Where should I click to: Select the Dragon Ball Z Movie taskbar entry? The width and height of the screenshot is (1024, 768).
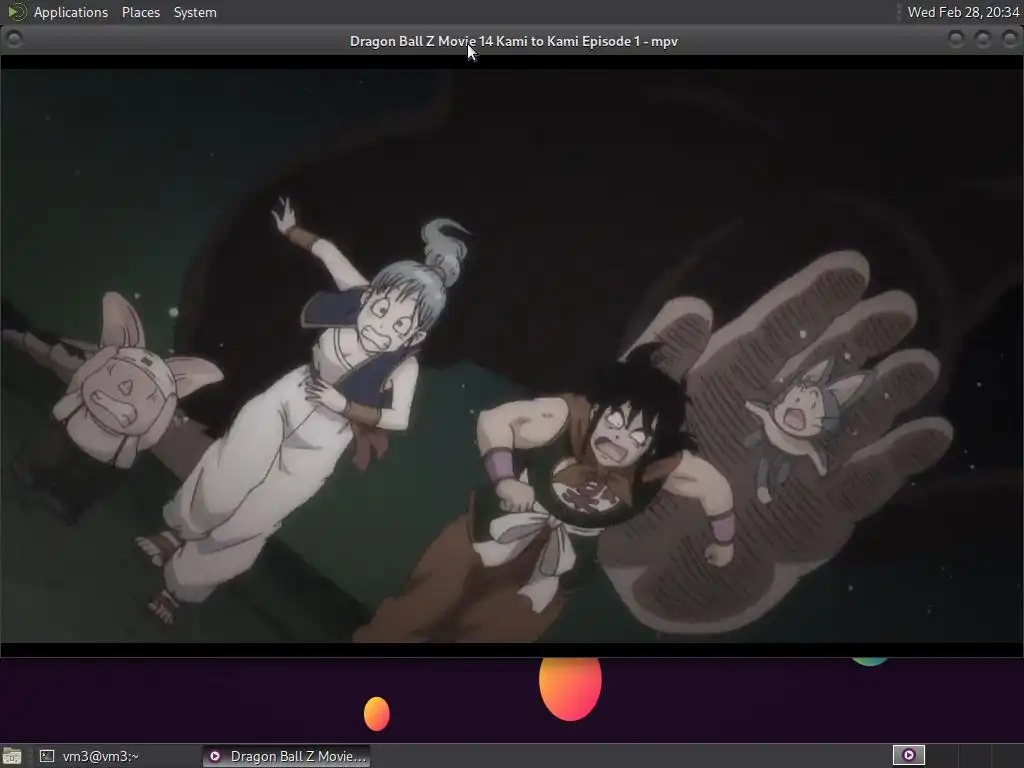(287, 756)
